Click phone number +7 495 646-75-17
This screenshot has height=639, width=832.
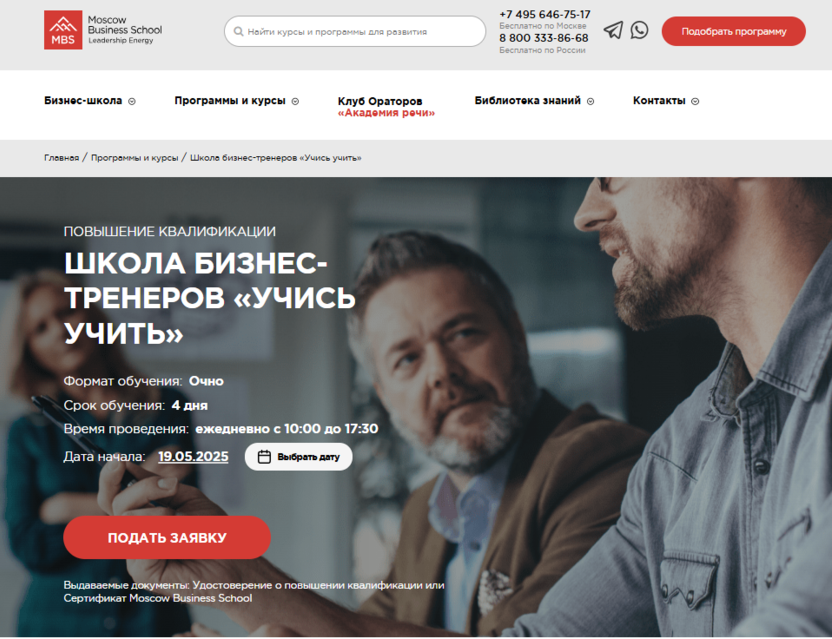[x=544, y=14]
